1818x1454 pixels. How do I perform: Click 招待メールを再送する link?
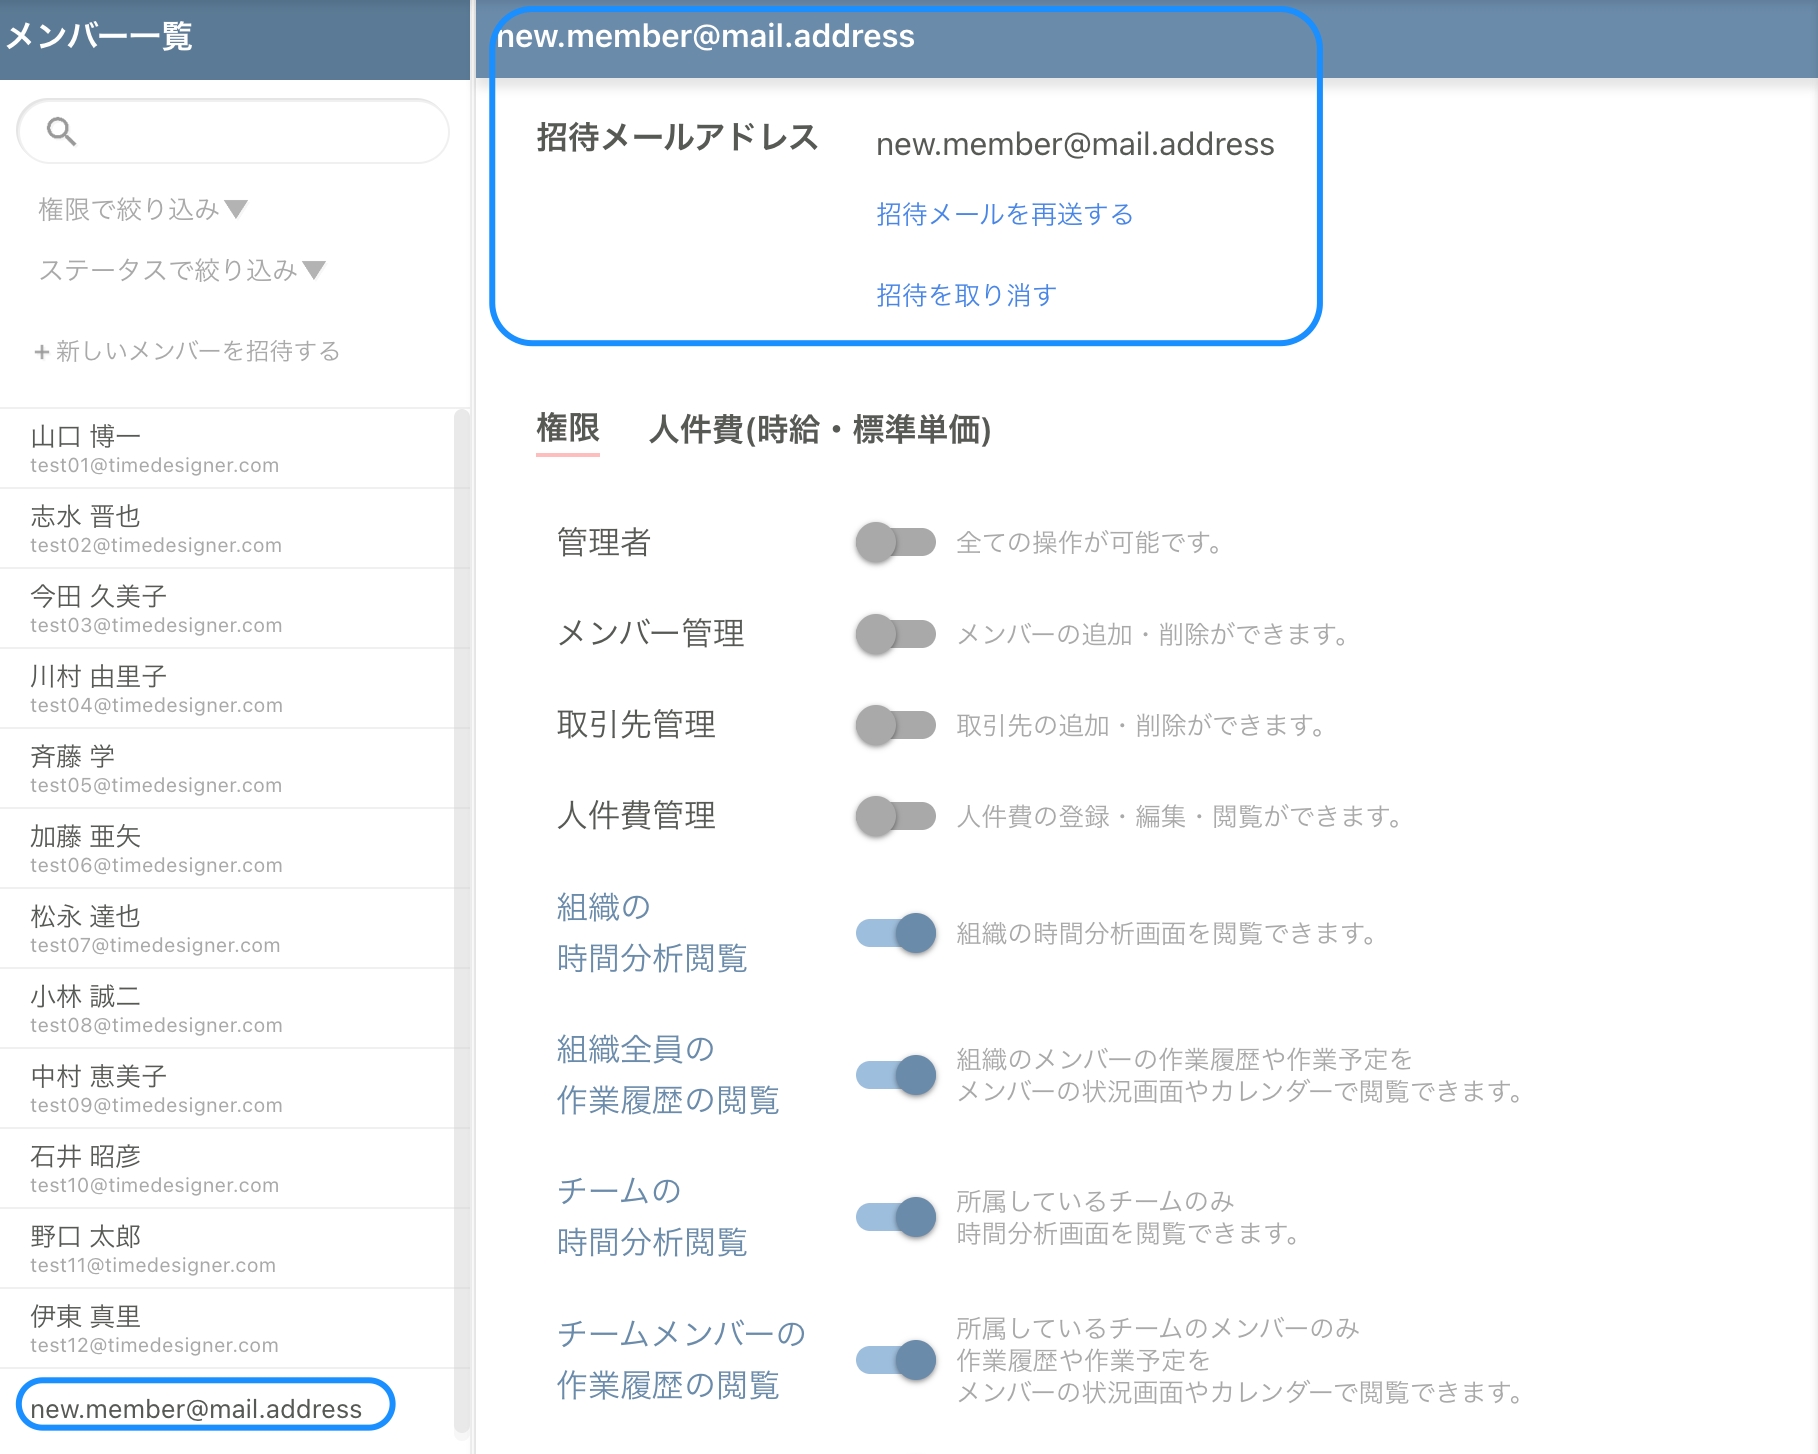pos(1004,214)
